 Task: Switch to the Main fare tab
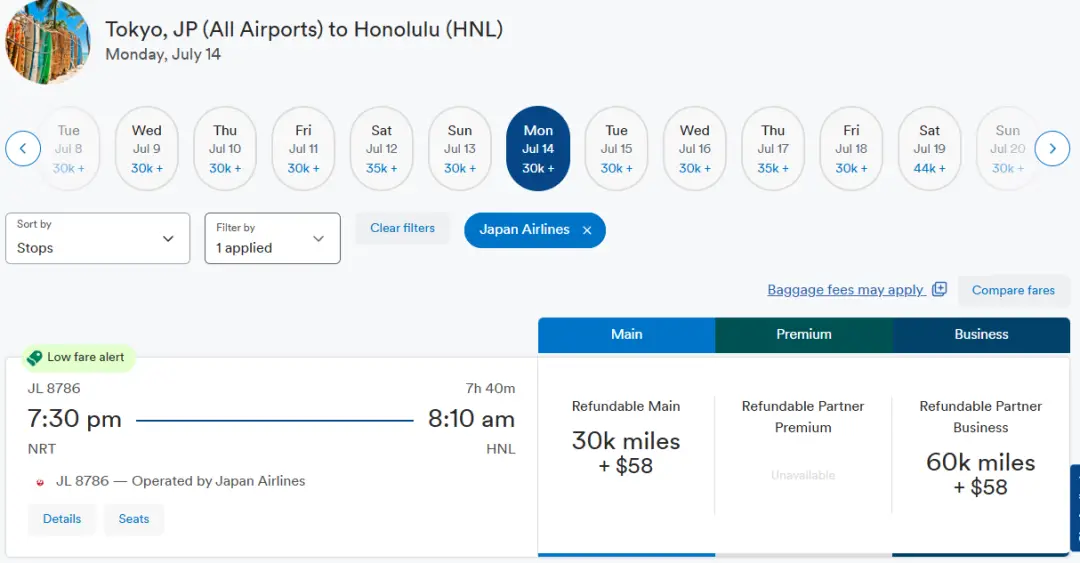tap(626, 335)
